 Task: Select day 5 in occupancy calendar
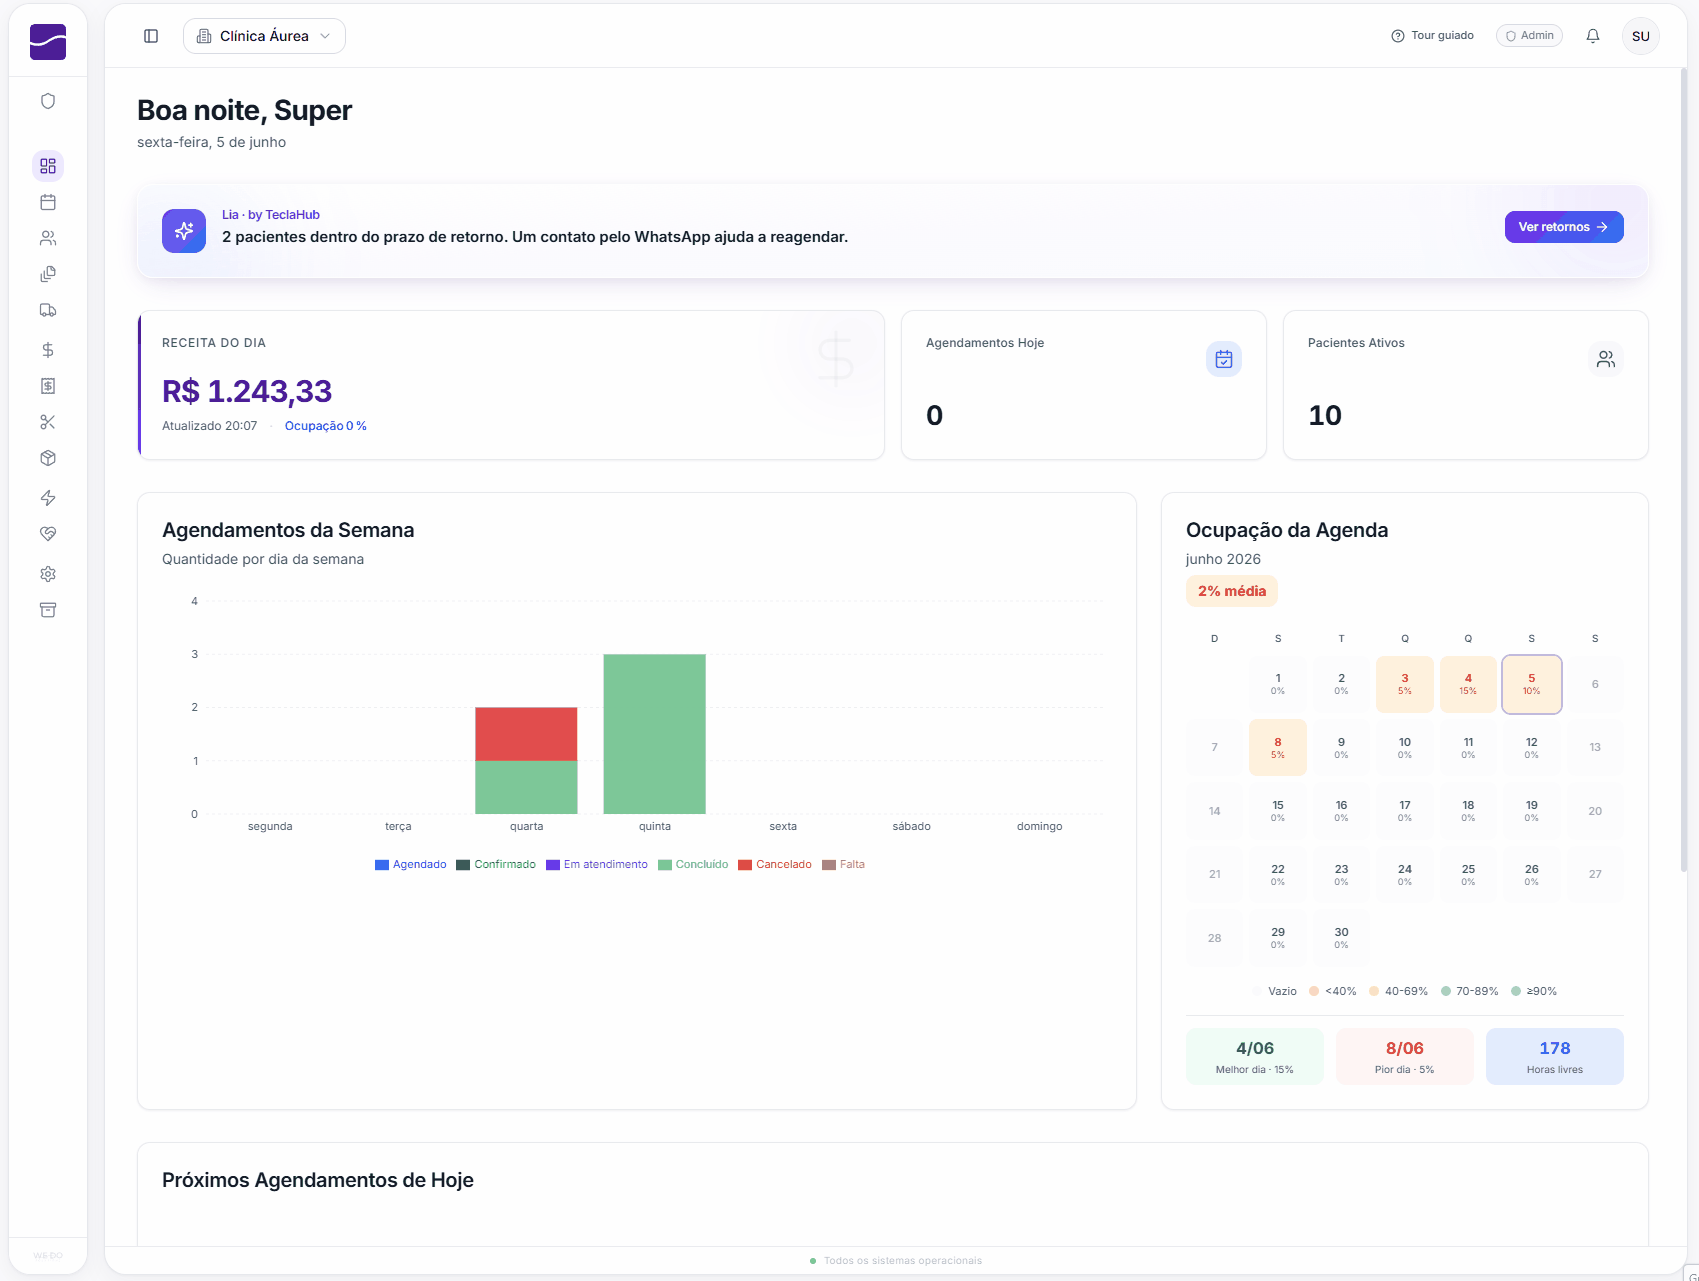[1532, 685]
